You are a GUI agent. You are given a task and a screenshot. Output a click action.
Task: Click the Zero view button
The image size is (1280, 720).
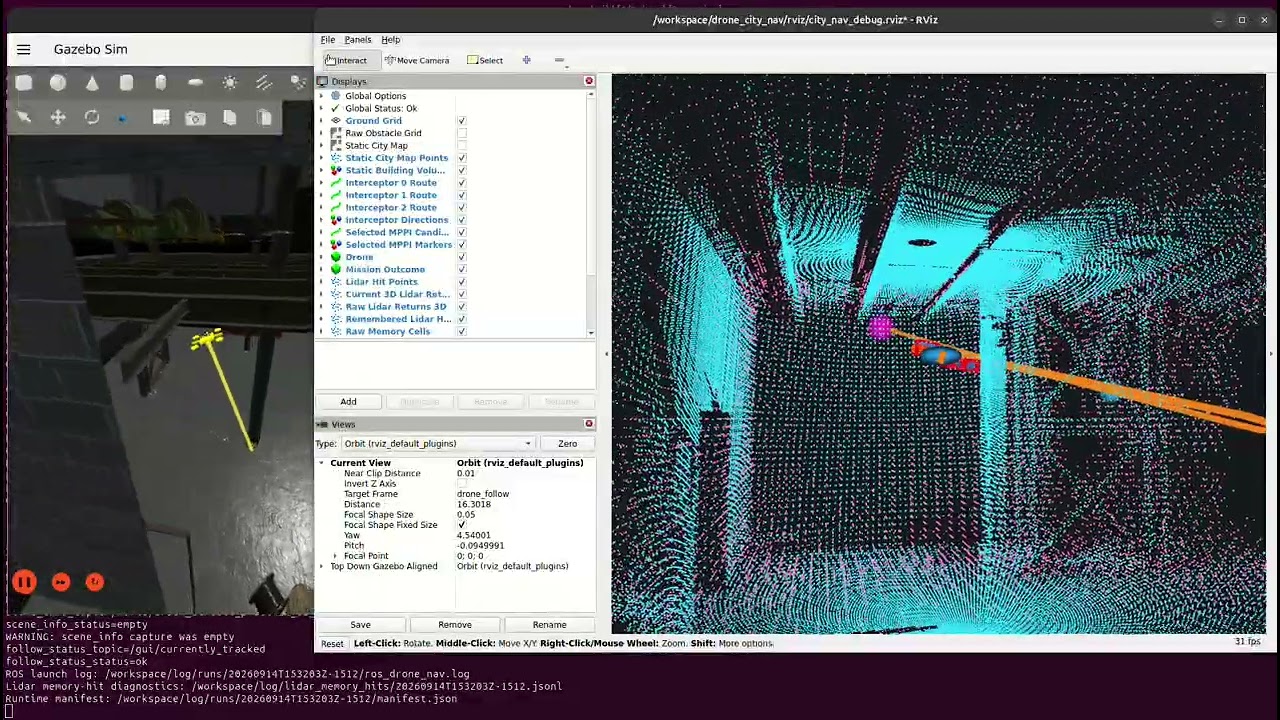(x=567, y=444)
